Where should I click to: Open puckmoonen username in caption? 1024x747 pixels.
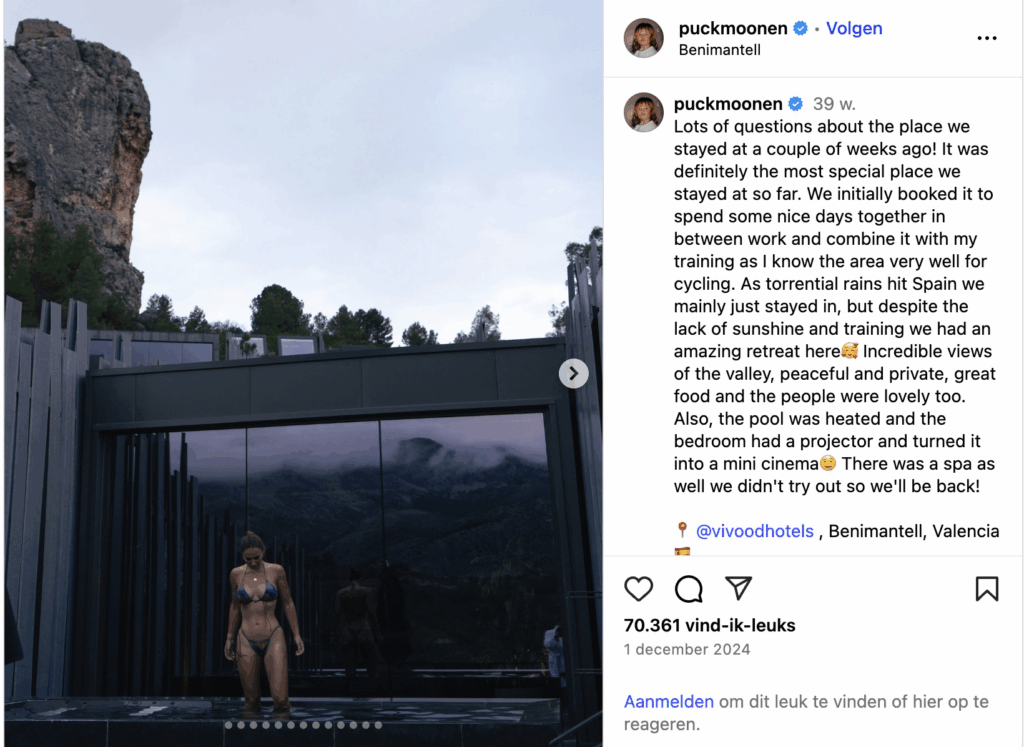728,104
